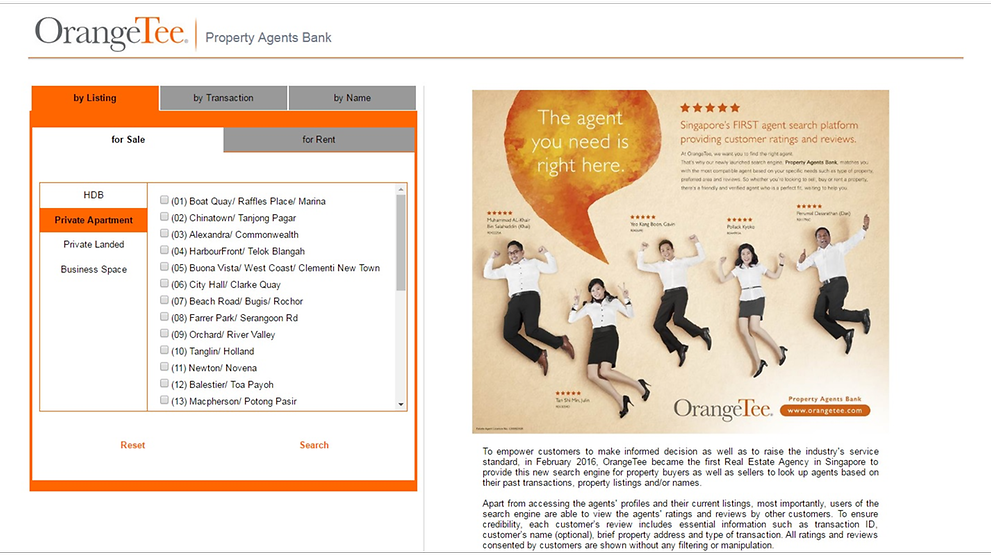Click the Reset link
Viewport: 991px width, 557px height.
point(133,445)
